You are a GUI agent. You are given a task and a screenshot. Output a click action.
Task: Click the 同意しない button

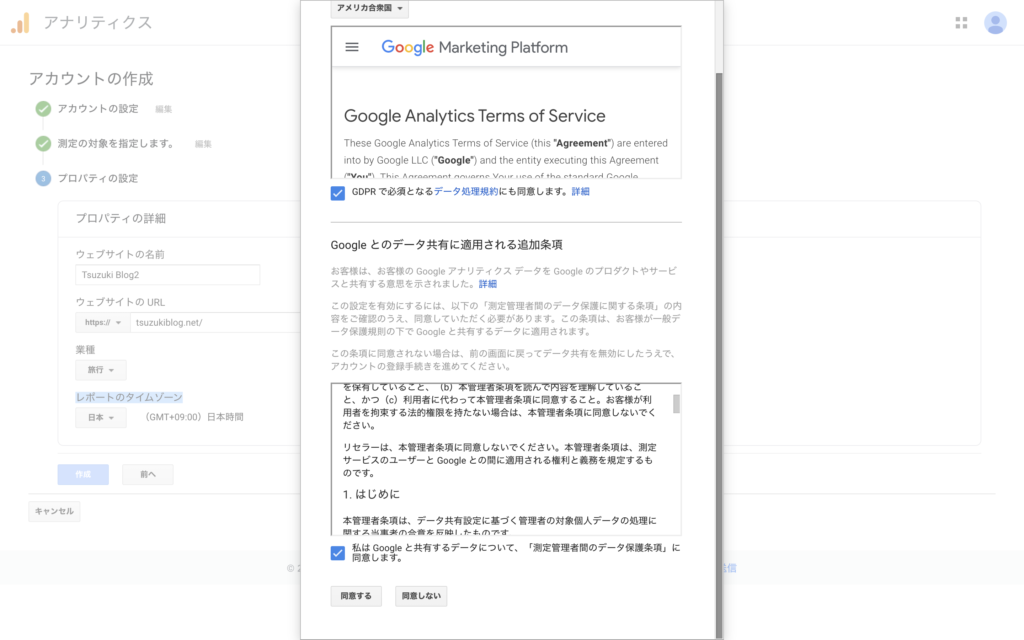(x=421, y=596)
